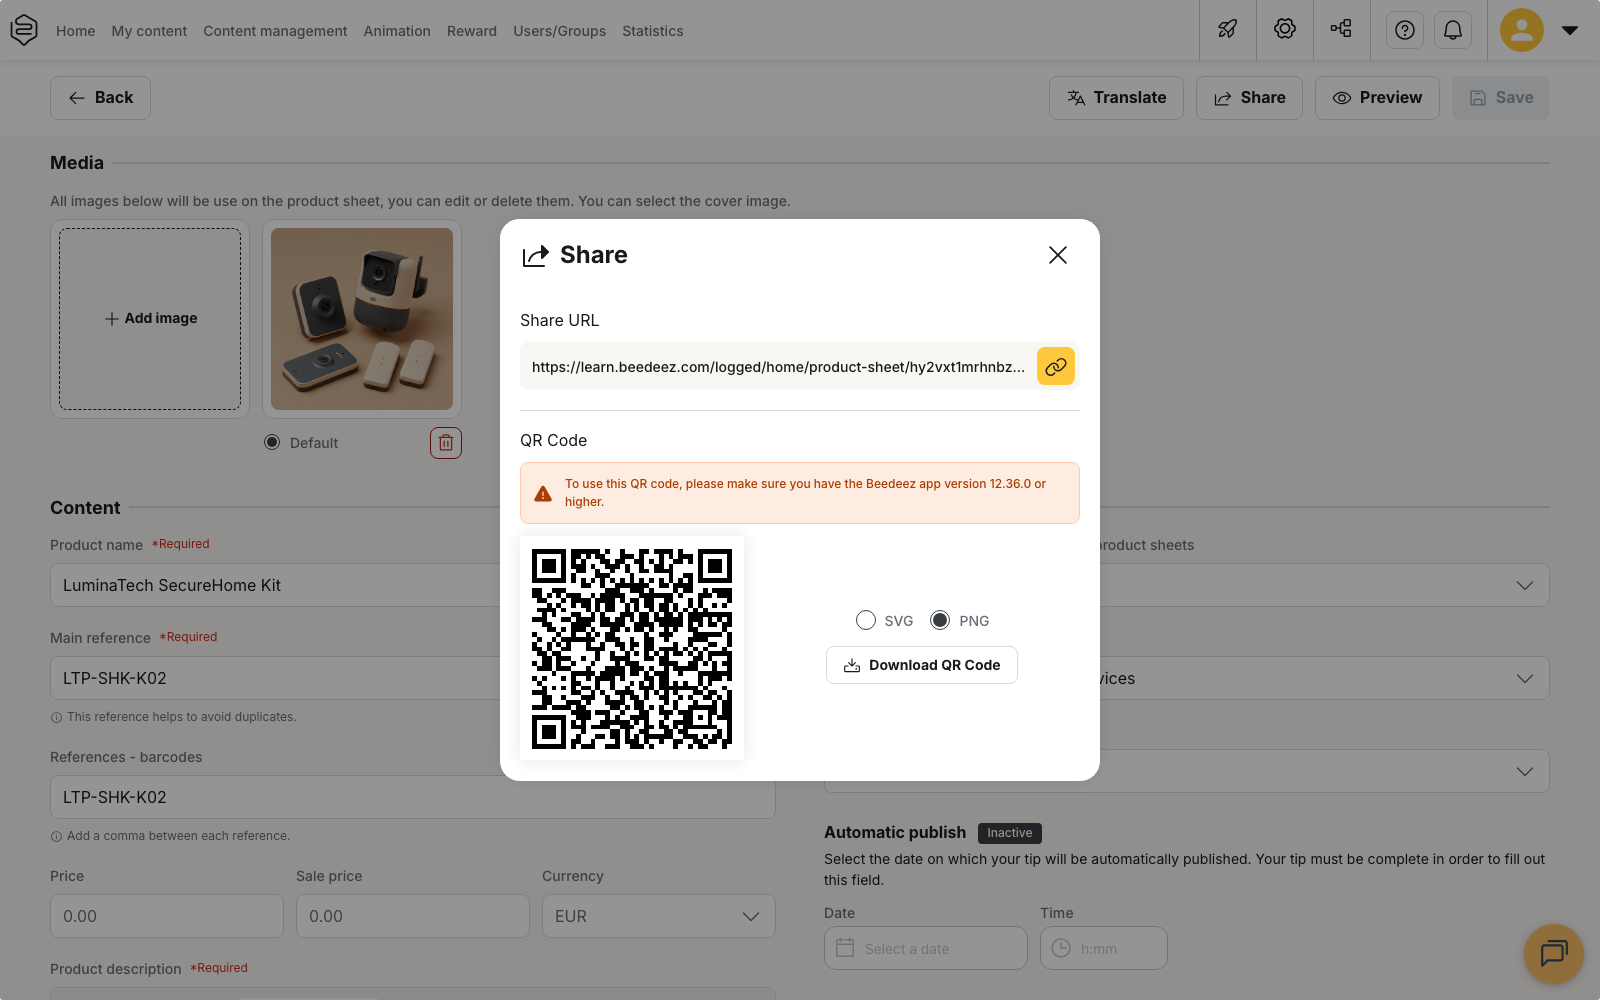Image resolution: width=1600 pixels, height=1000 pixels.
Task: Select the PNG format radio button
Action: (x=940, y=621)
